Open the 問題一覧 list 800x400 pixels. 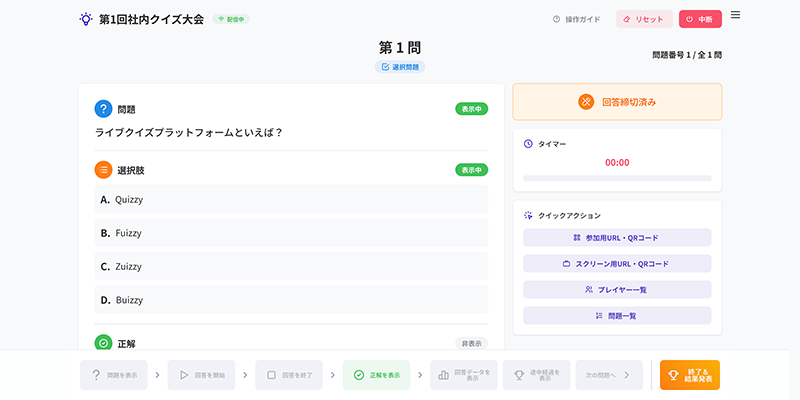617,316
